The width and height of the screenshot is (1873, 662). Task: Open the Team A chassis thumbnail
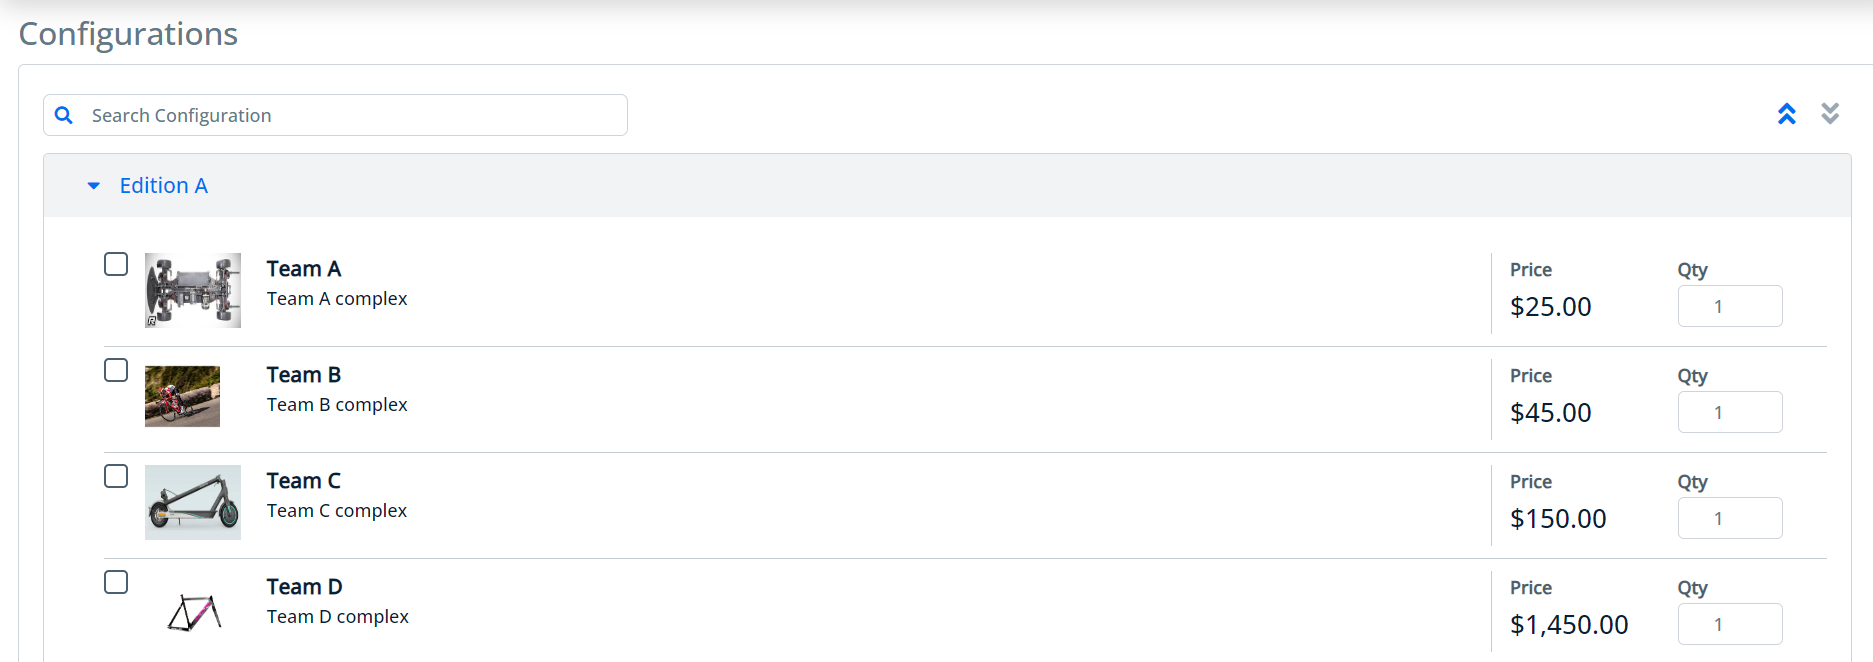[193, 290]
